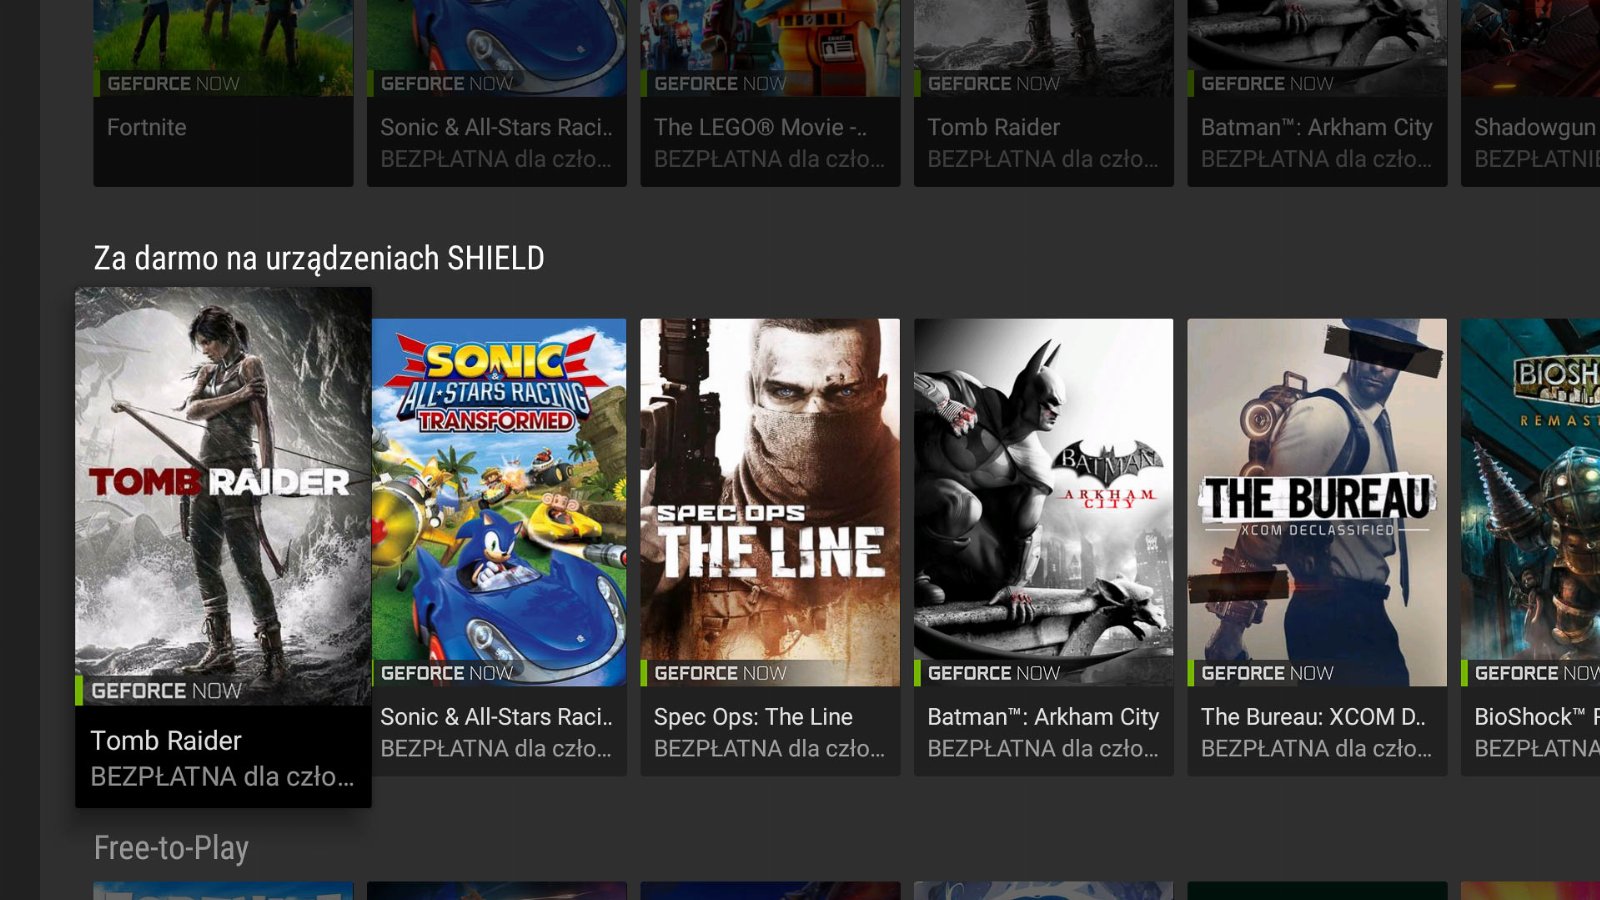The height and width of the screenshot is (900, 1600).
Task: Select The Bureau: XCOM Declassified cover
Action: click(1317, 502)
